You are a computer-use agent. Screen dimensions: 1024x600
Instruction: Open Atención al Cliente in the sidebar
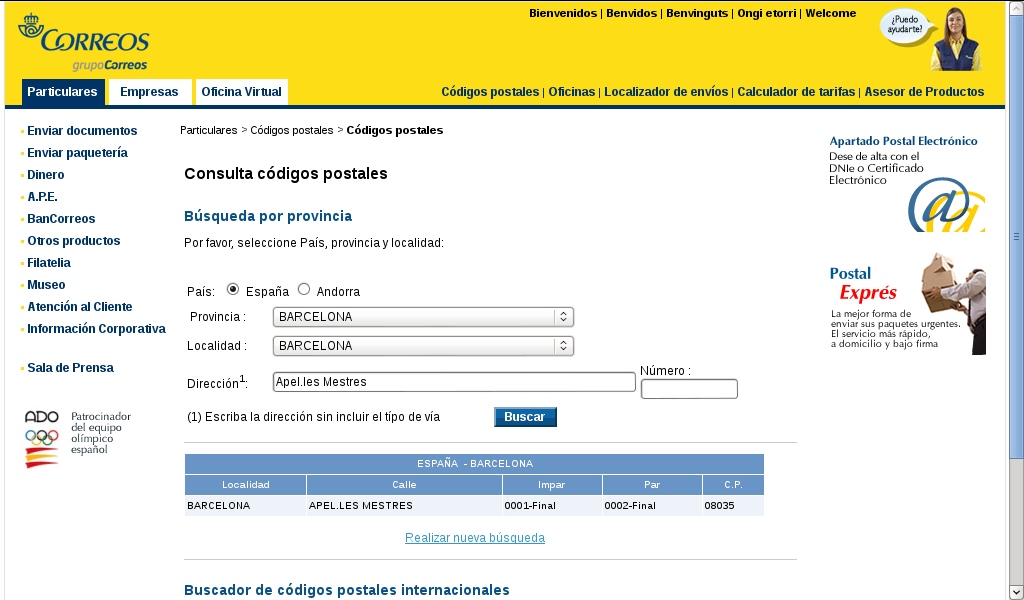(x=80, y=307)
